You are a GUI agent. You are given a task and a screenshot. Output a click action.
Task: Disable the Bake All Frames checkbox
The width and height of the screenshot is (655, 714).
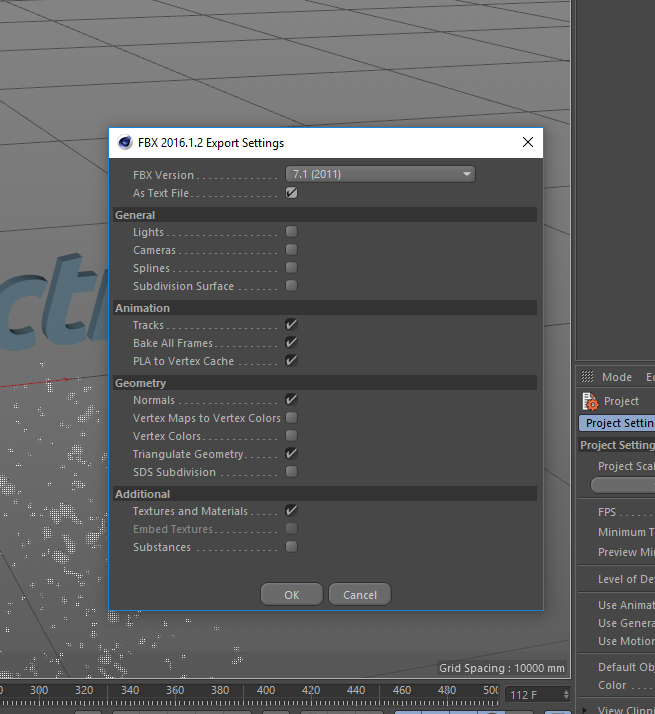pyautogui.click(x=292, y=342)
